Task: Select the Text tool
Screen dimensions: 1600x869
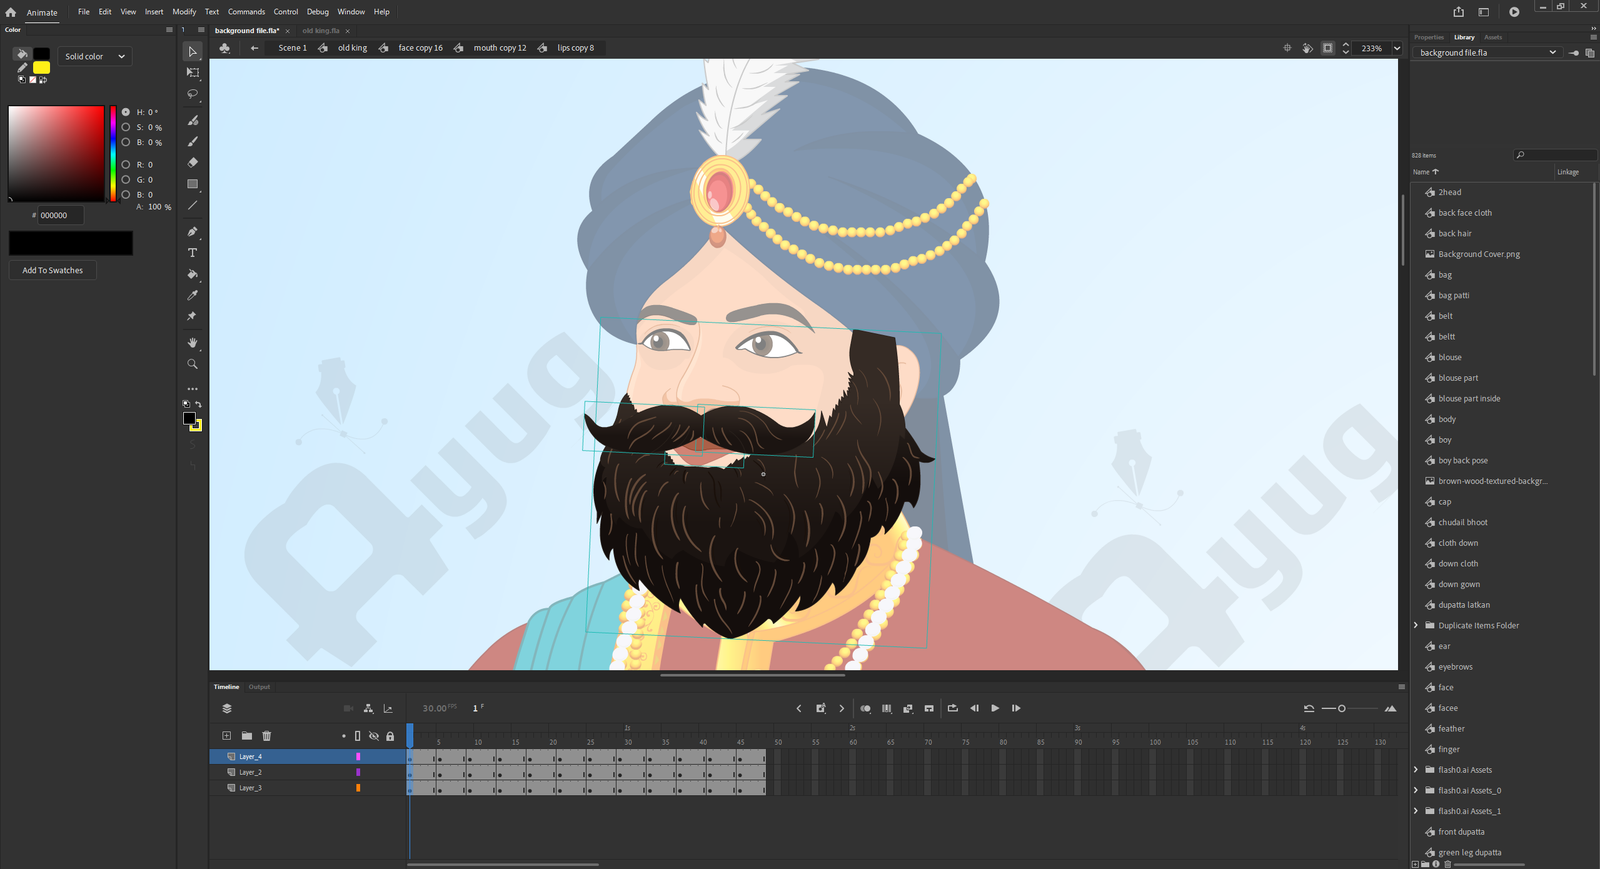Action: [x=192, y=253]
